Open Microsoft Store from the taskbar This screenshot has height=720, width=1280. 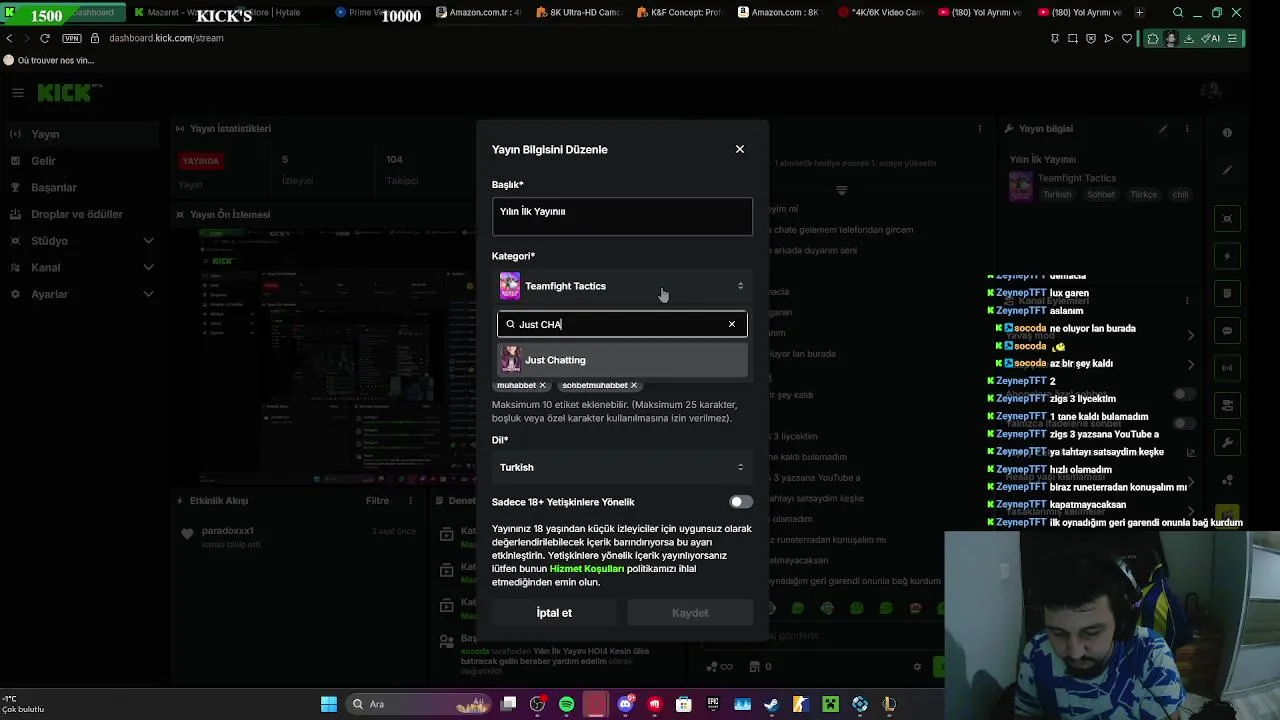click(x=684, y=704)
